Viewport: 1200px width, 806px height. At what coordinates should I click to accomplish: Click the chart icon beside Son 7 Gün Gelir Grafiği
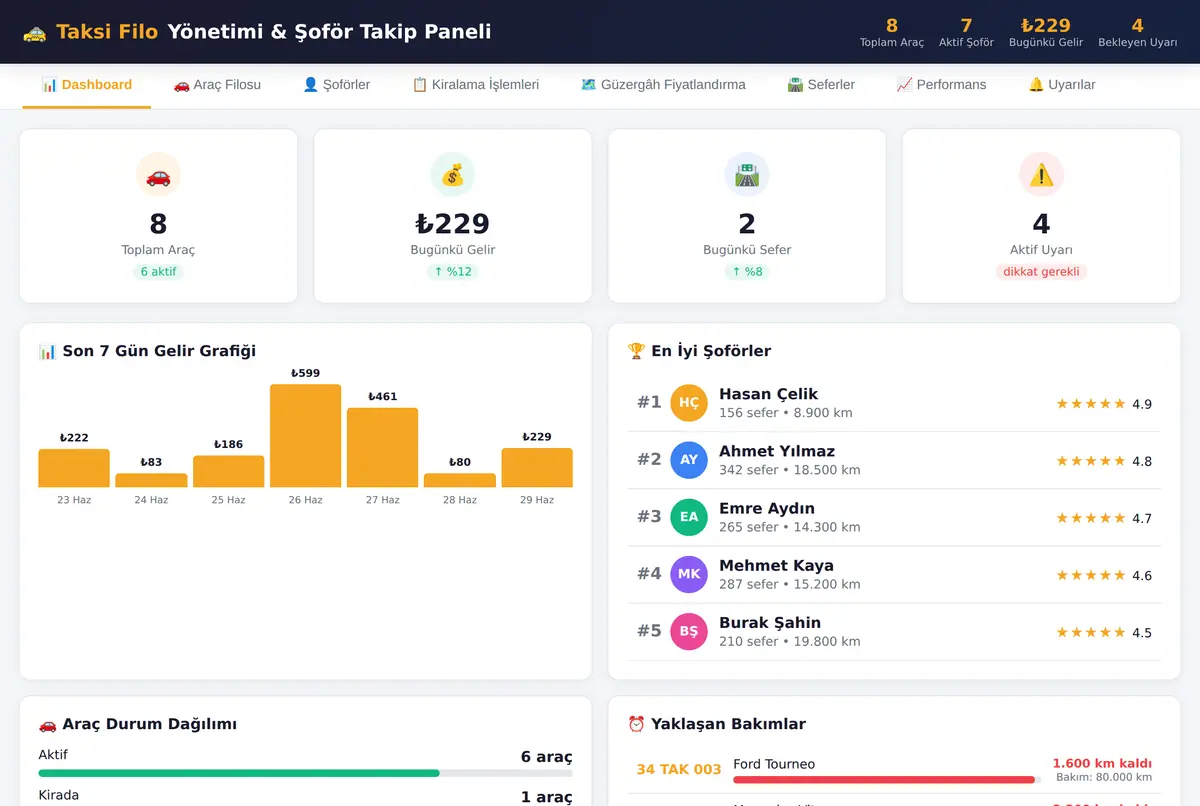tap(47, 351)
